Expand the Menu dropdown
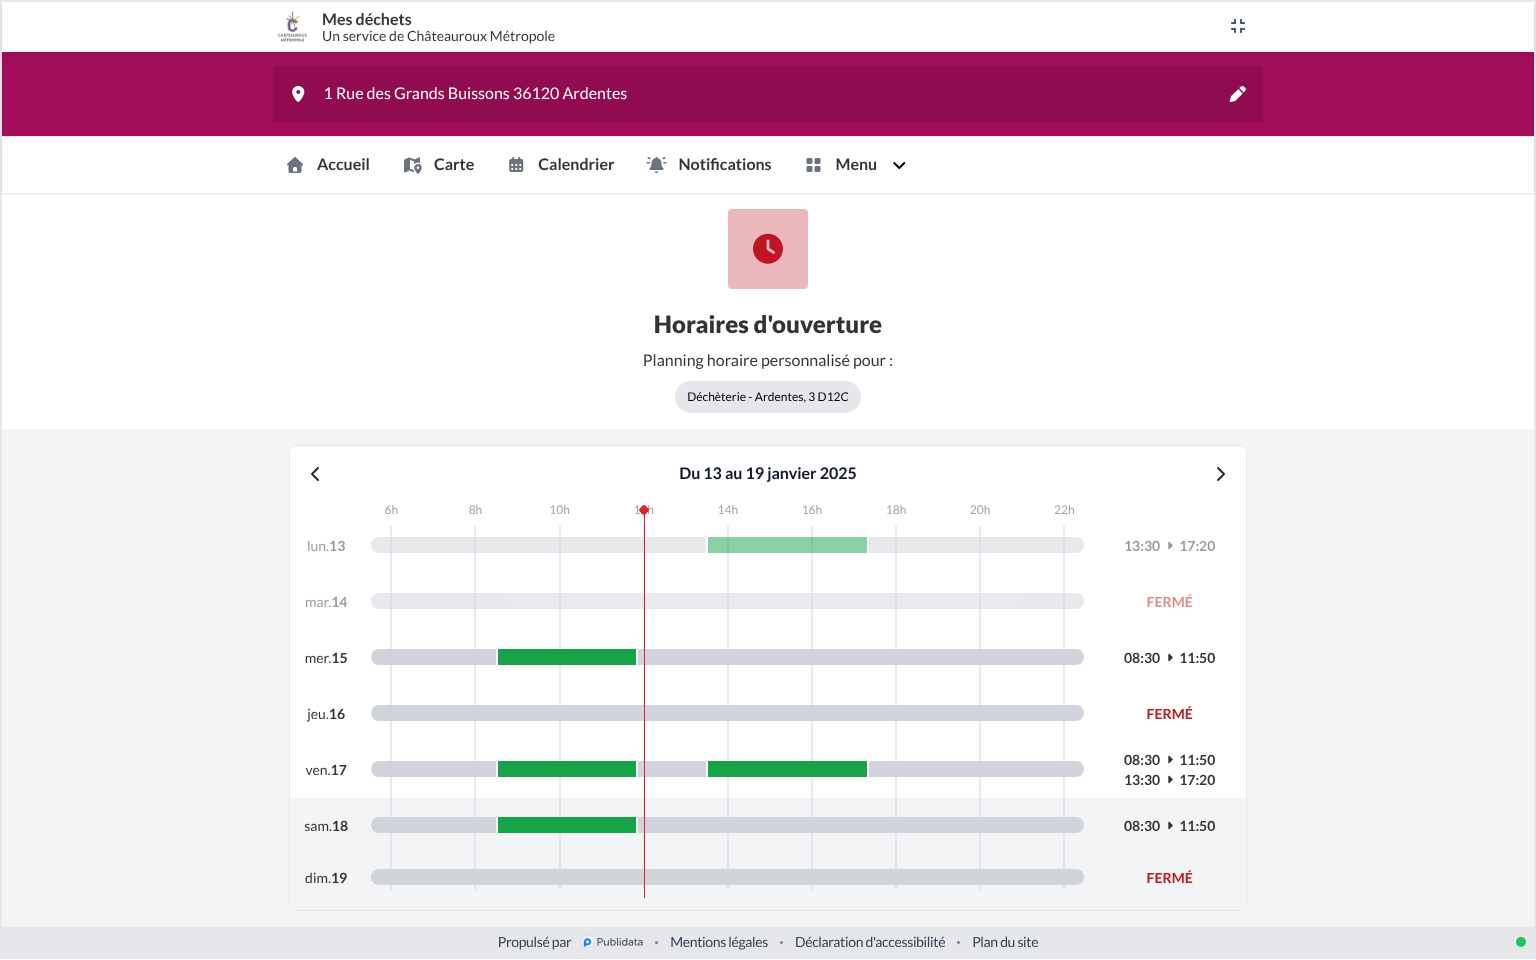Viewport: 1536px width, 960px height. 856,165
